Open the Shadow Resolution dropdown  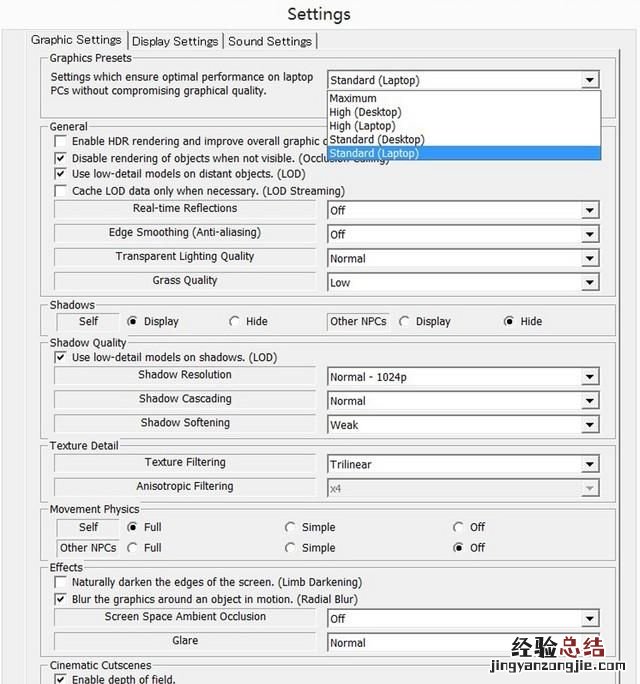(x=590, y=377)
